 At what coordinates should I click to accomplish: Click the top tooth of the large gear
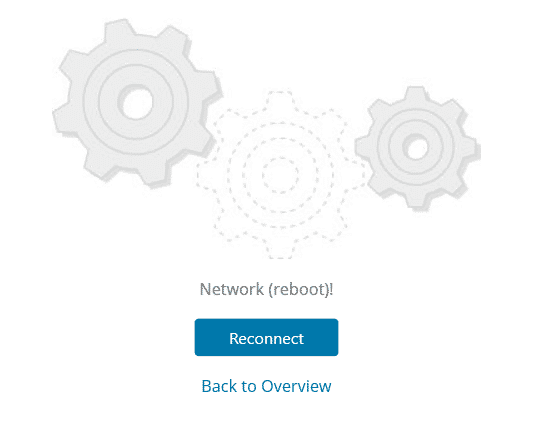click(x=119, y=30)
